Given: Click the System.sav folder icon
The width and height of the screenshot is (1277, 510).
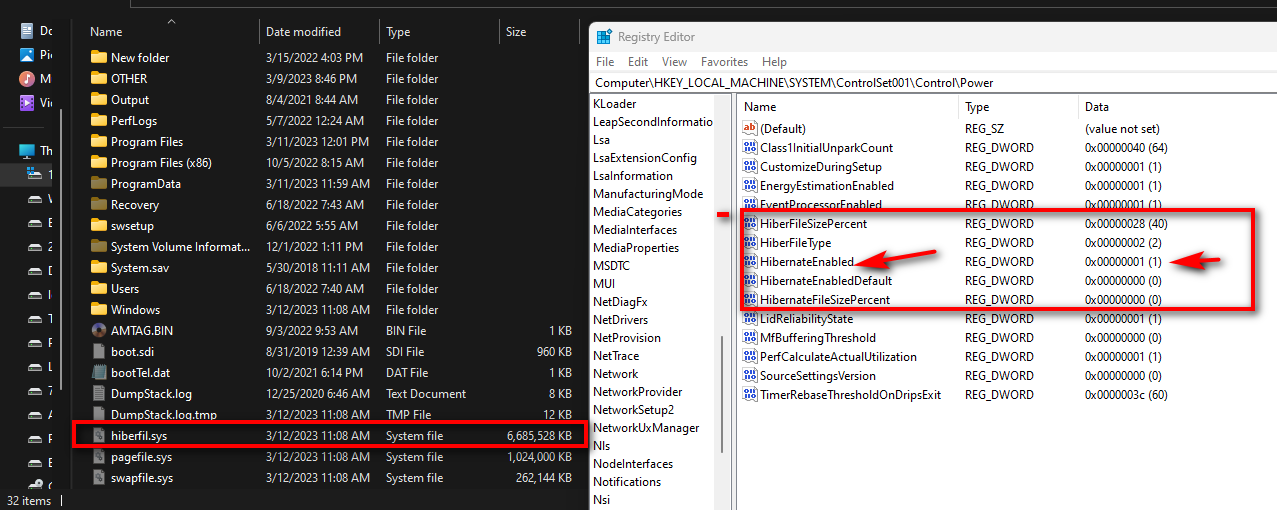Looking at the screenshot, I should [98, 267].
